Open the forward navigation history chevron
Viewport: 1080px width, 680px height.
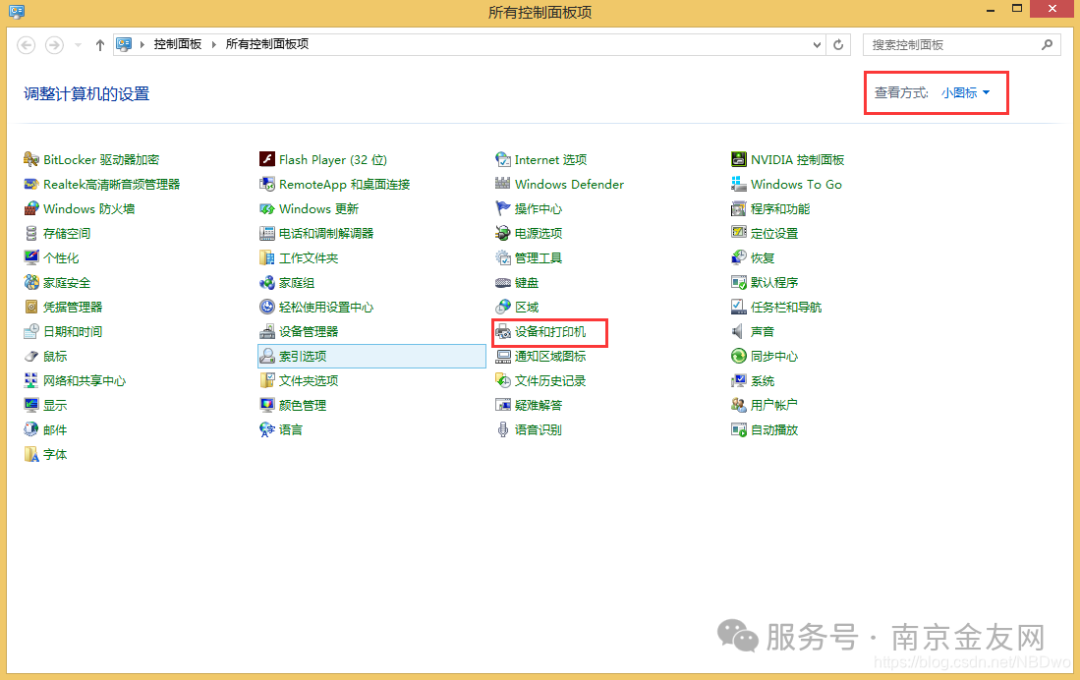pyautogui.click(x=76, y=44)
